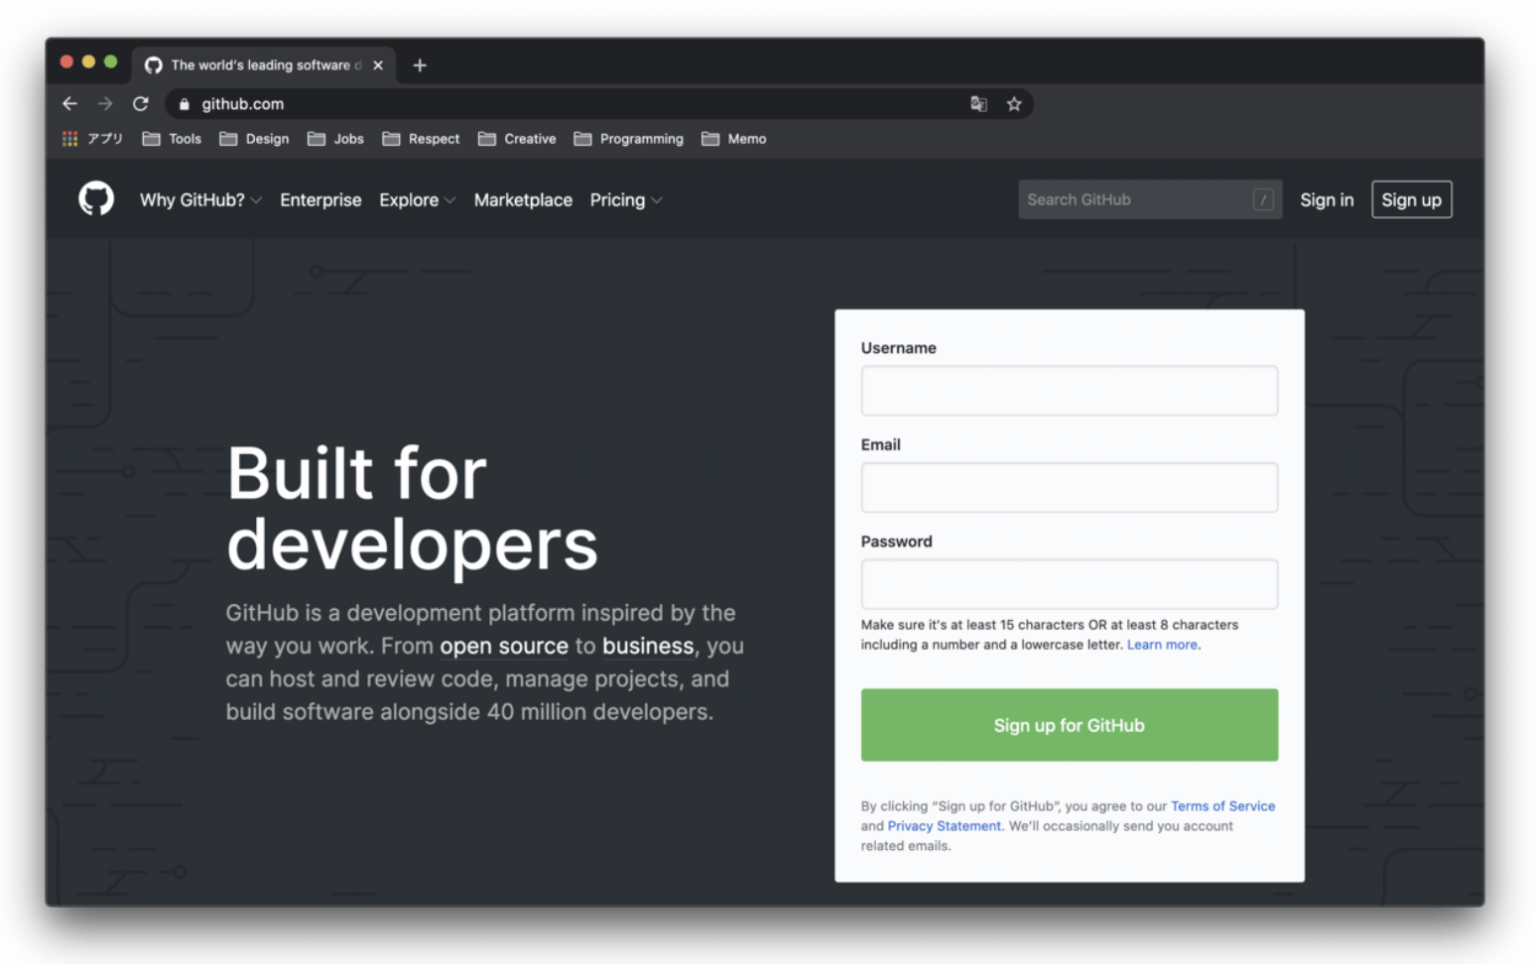1536x964 pixels.
Task: Click the Sign up for GitHub button
Action: (1068, 725)
